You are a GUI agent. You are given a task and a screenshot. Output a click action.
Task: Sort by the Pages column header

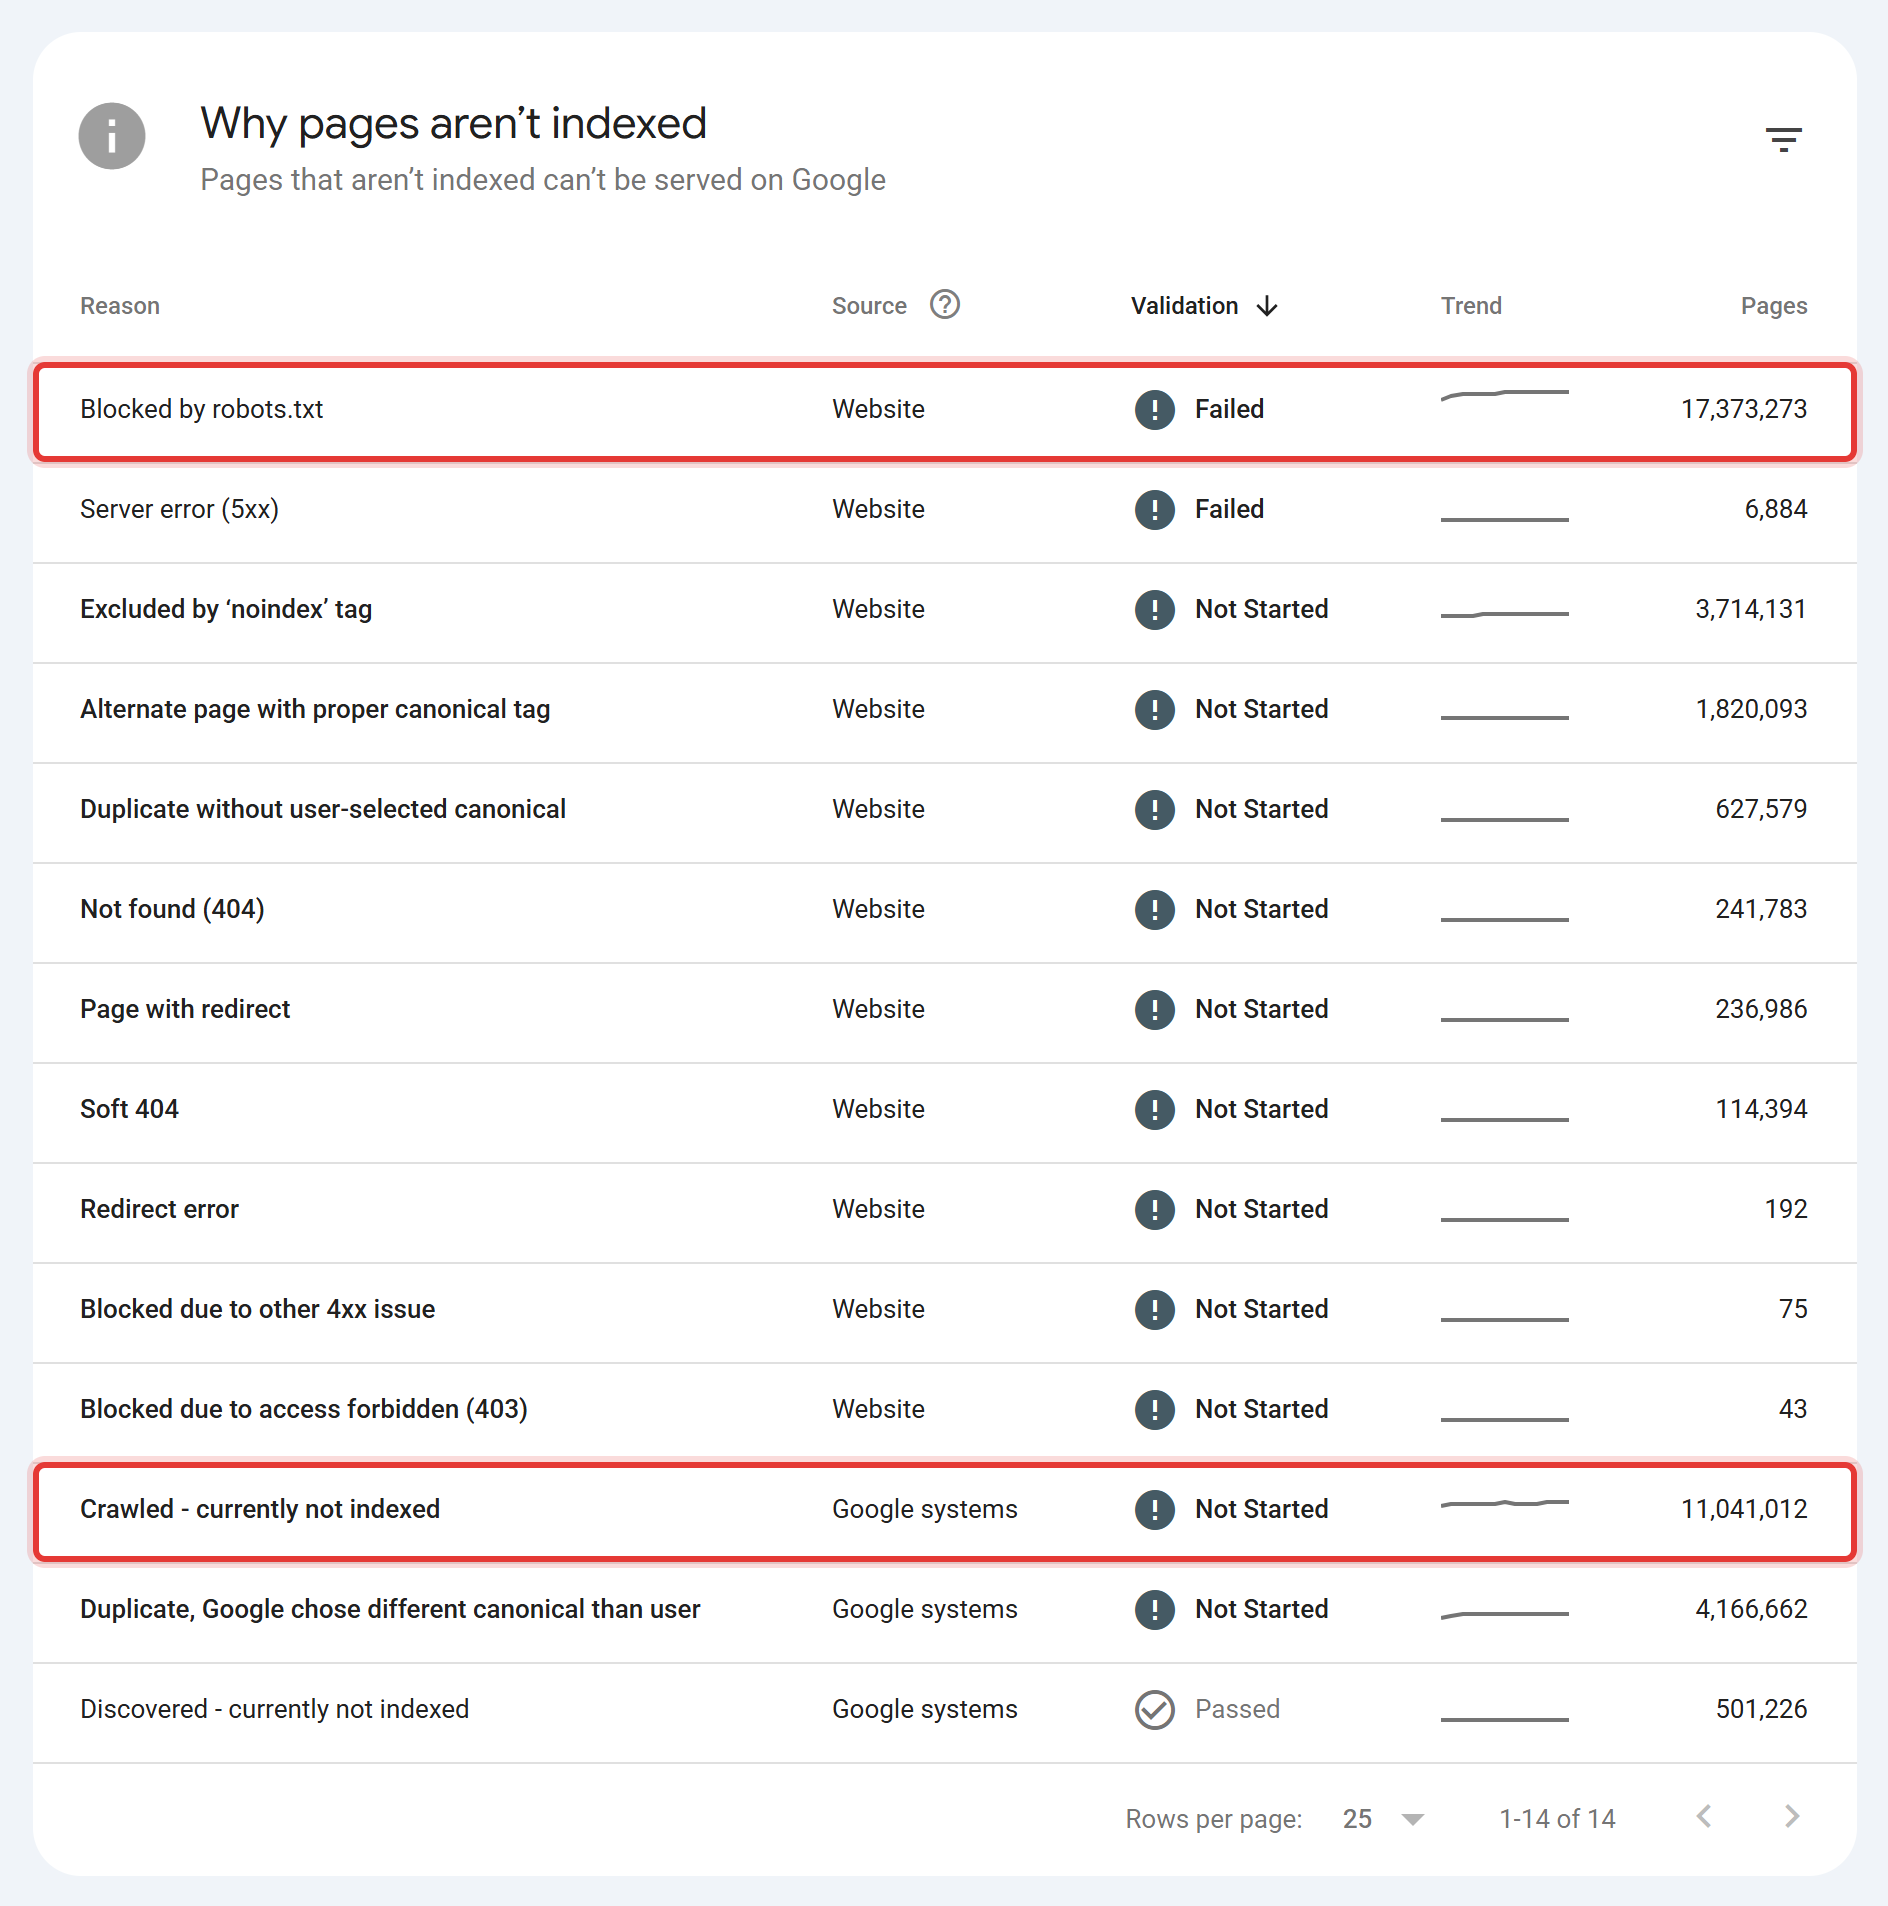pos(1774,306)
